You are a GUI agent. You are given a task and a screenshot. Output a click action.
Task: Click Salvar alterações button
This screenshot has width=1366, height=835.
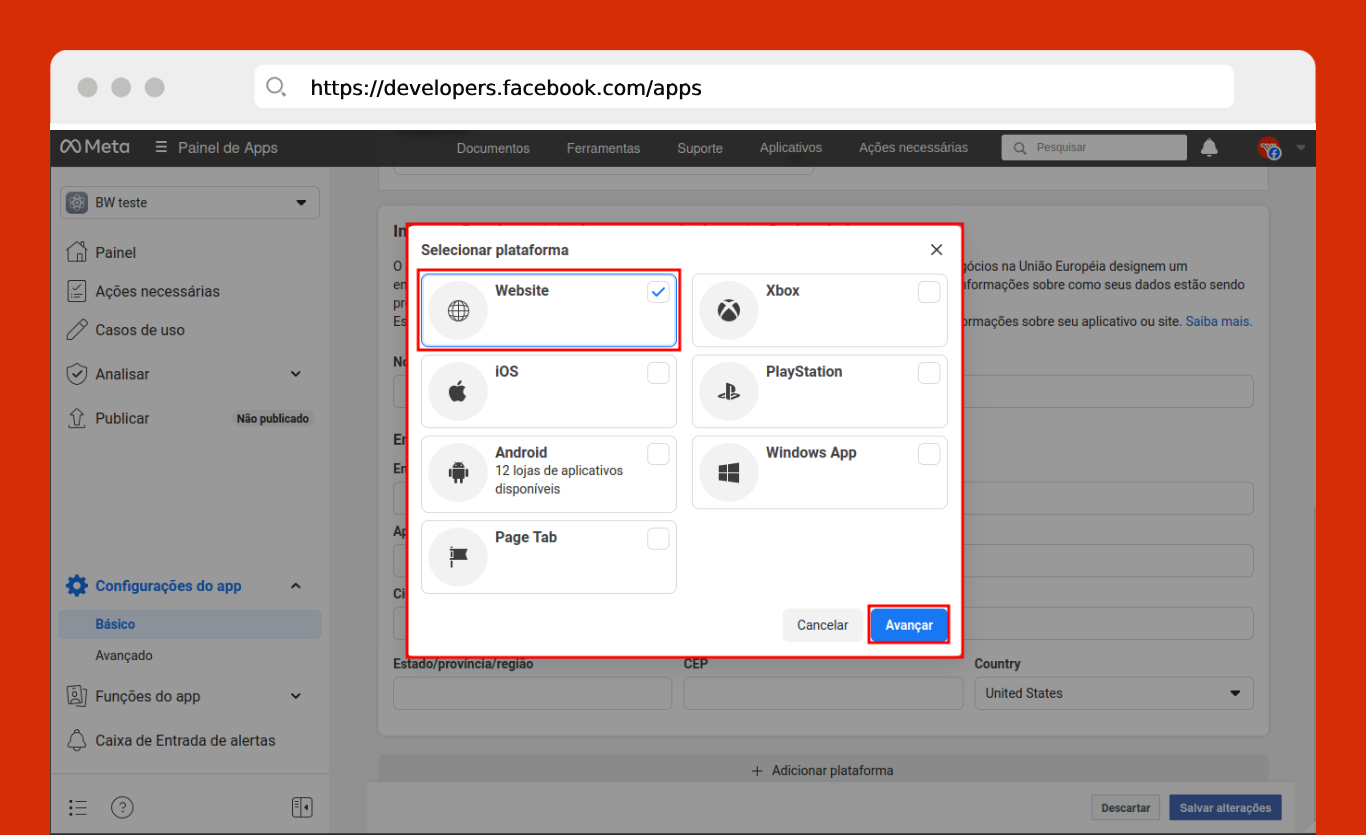coord(1225,808)
